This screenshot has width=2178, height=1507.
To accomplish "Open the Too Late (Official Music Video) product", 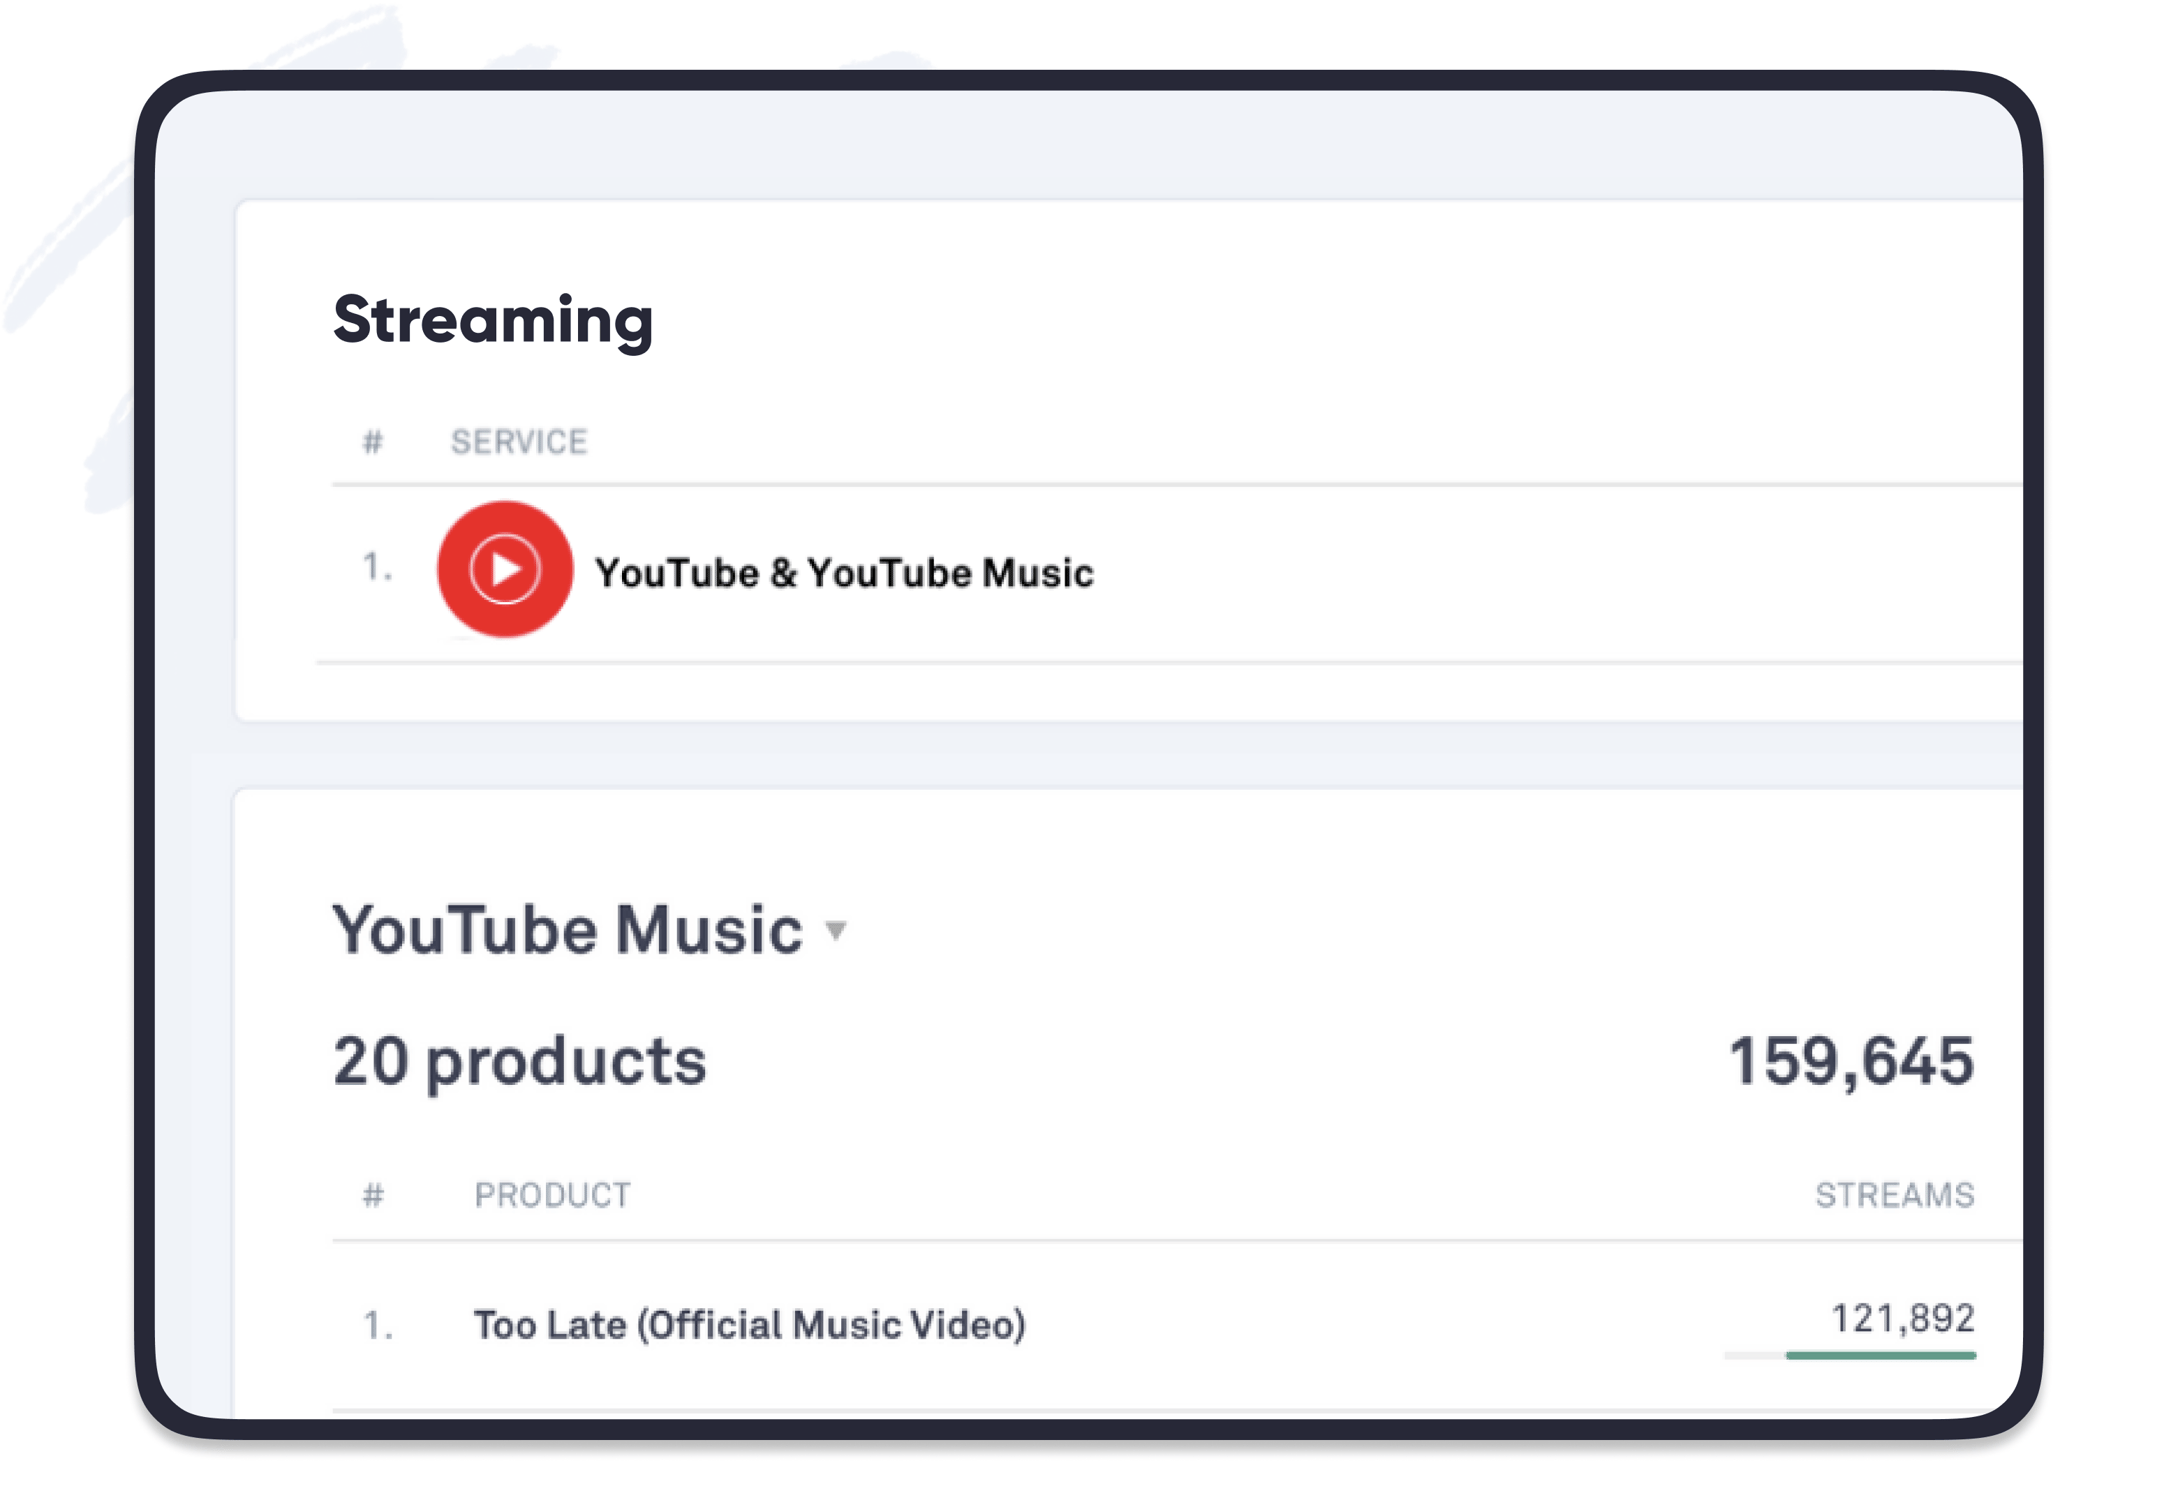I will (750, 1323).
